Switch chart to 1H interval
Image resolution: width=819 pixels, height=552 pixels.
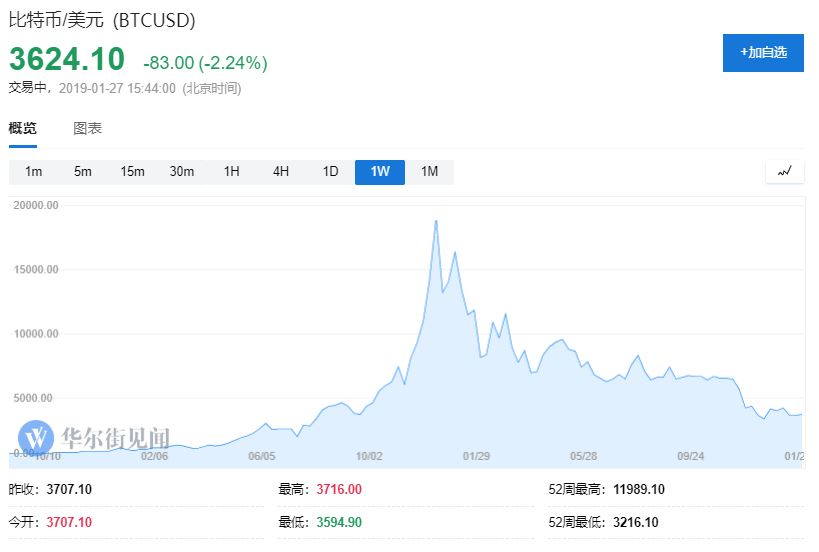(231, 171)
